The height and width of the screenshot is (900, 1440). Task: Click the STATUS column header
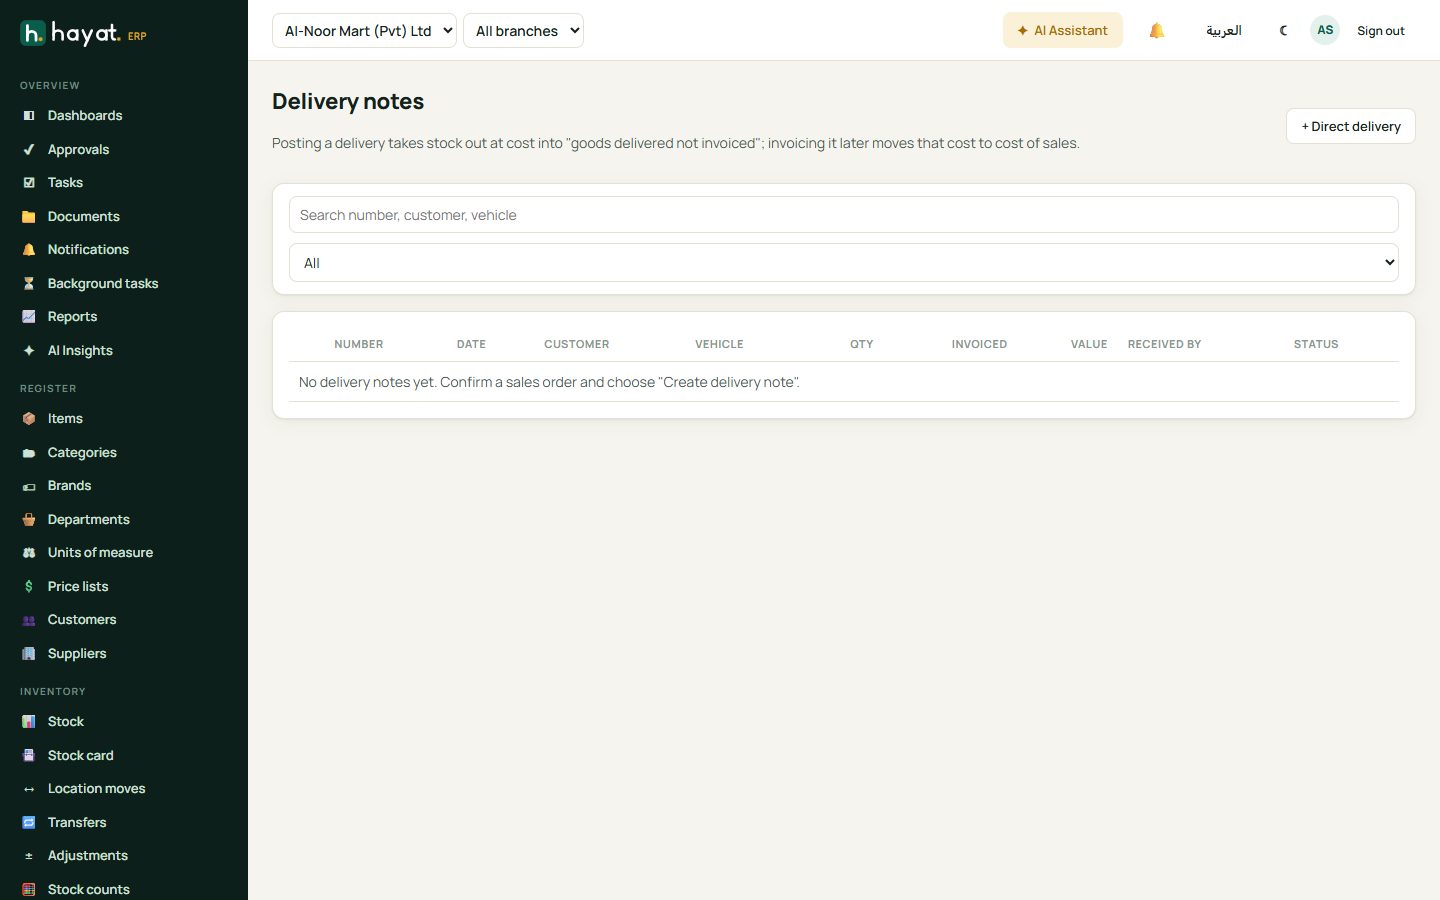point(1315,344)
